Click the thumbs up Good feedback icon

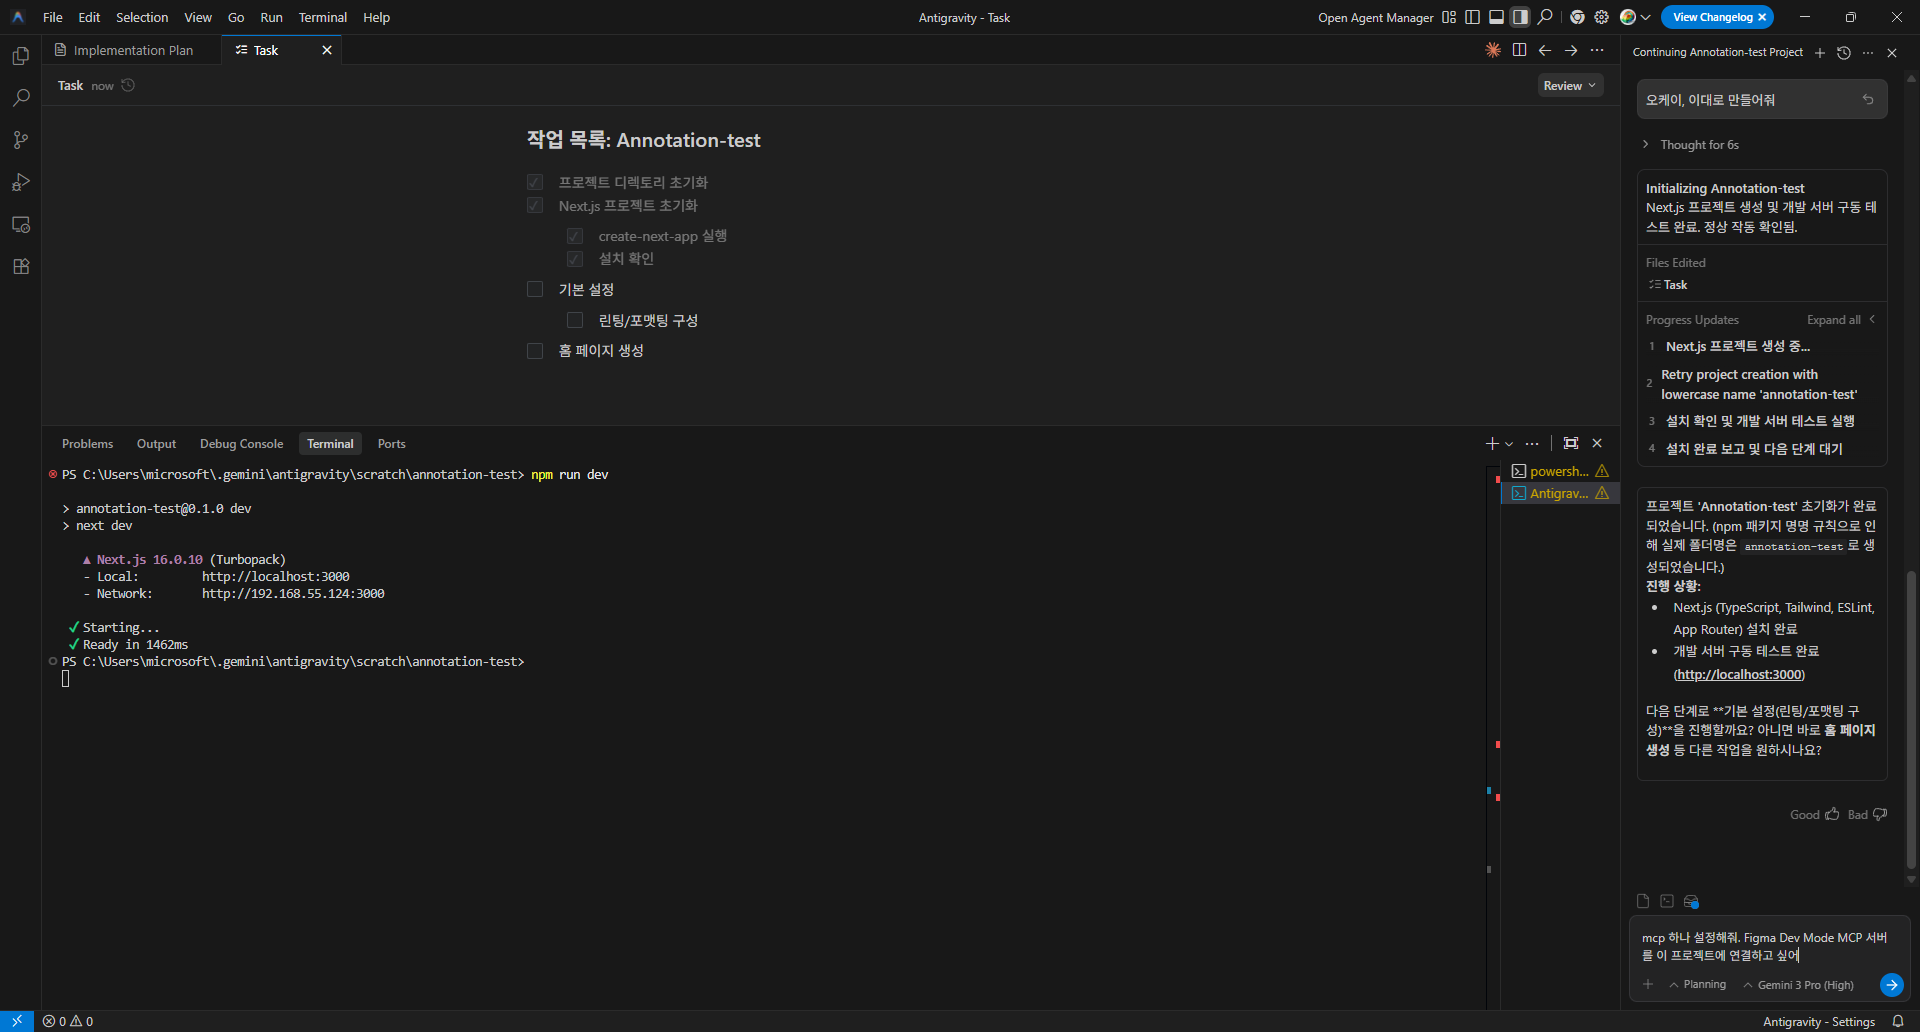pos(1832,814)
